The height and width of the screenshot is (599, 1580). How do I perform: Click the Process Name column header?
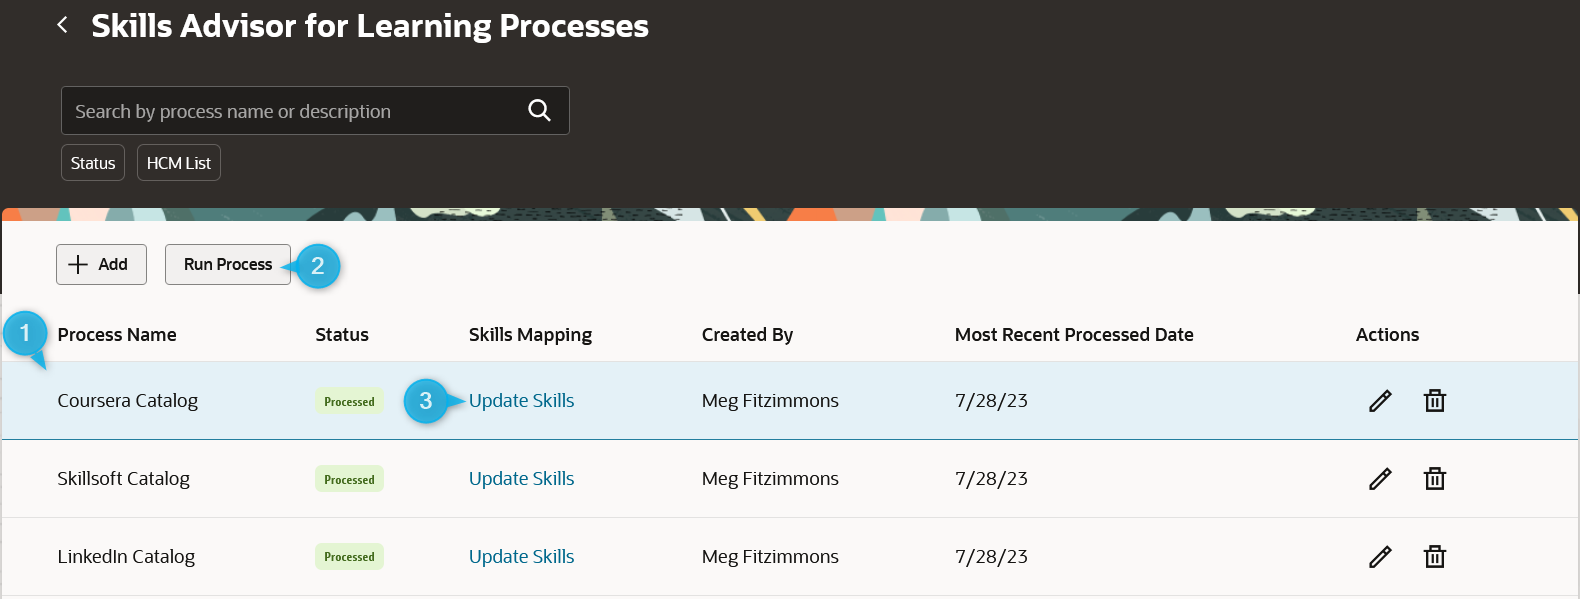point(117,335)
